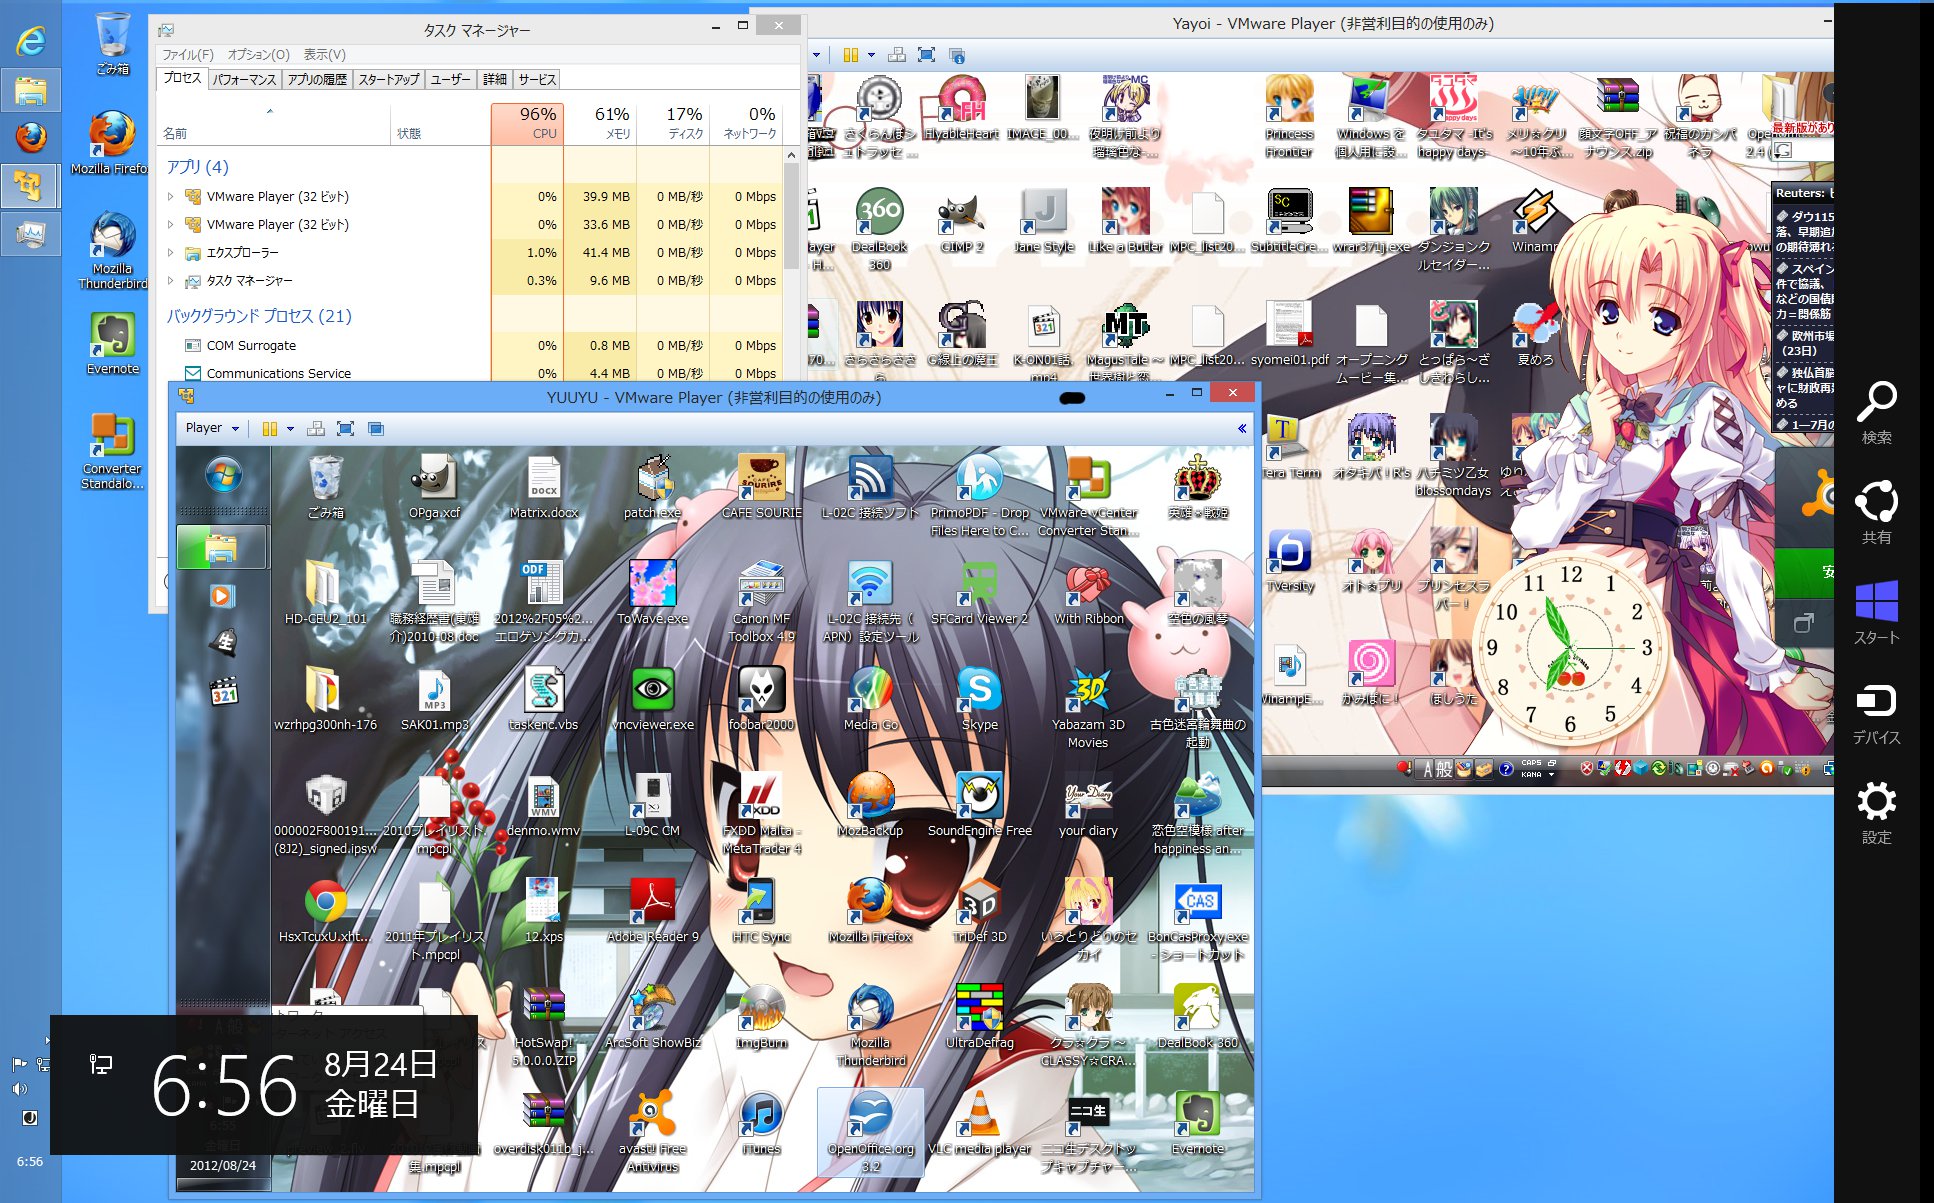
Task: Switch to パフォーマンス tab
Action: (x=244, y=79)
